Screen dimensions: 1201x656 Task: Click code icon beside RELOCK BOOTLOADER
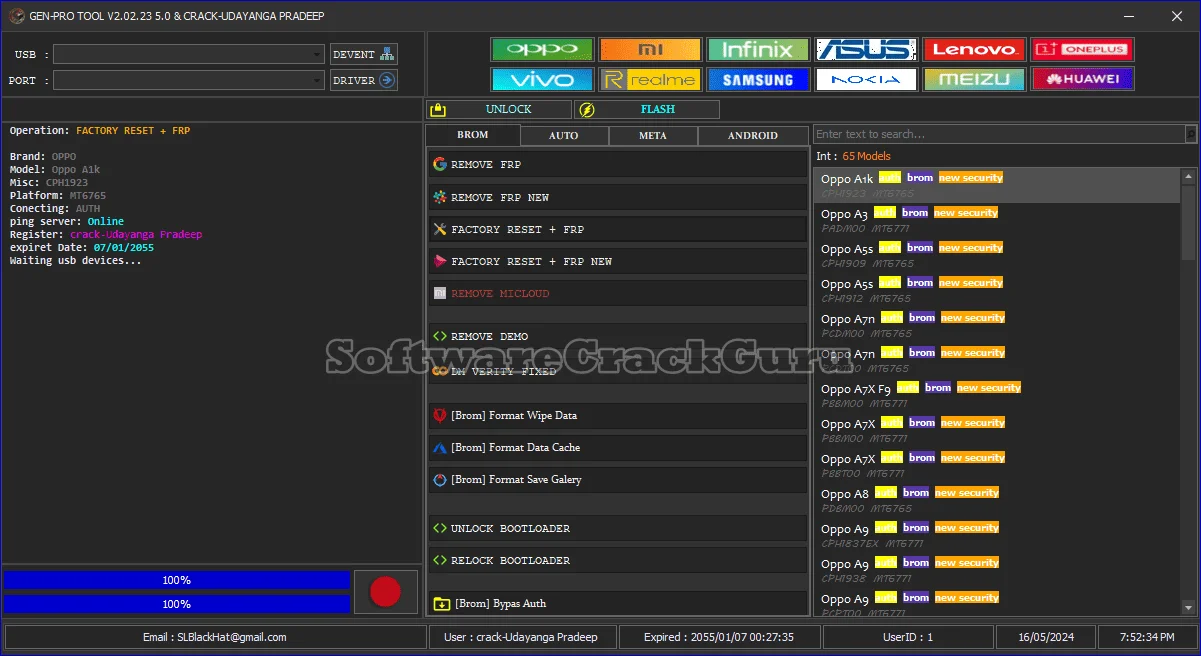click(x=440, y=560)
